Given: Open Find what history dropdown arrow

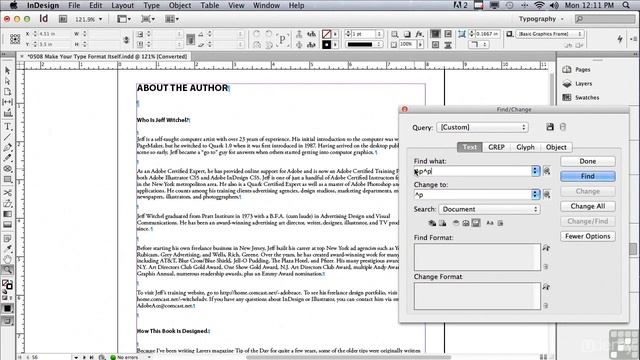Looking at the screenshot, I should (x=535, y=171).
